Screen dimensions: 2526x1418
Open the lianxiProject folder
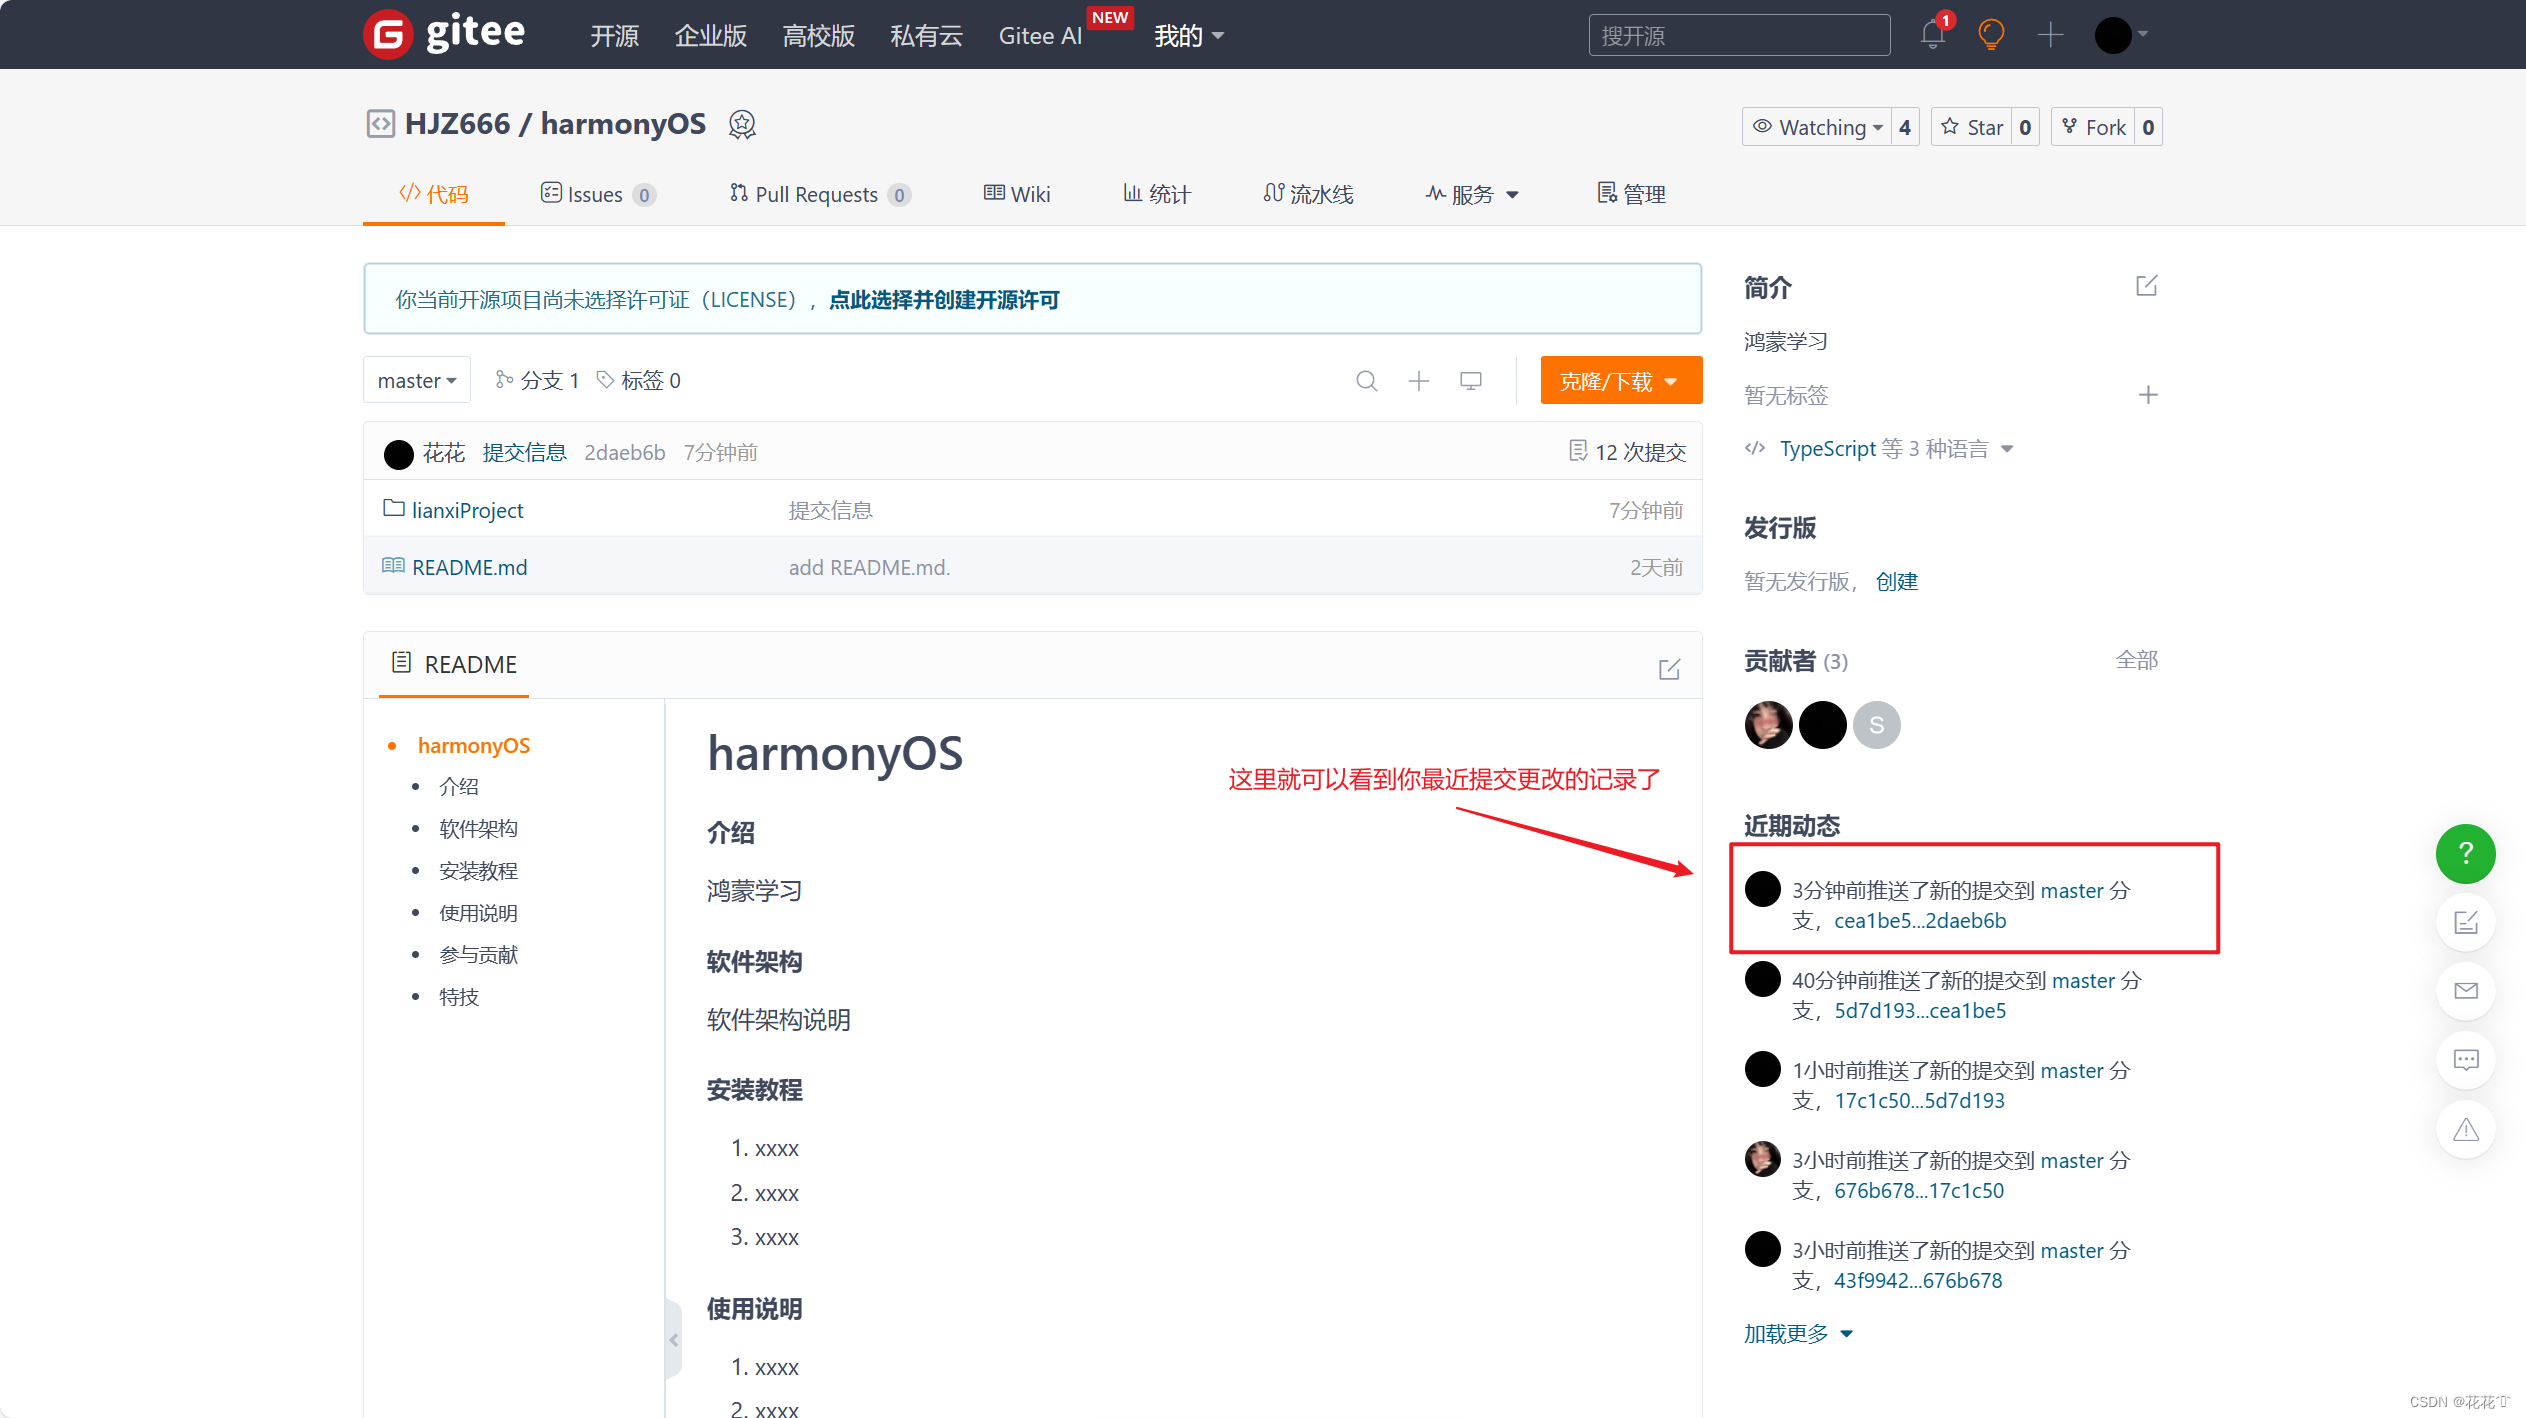[467, 511]
